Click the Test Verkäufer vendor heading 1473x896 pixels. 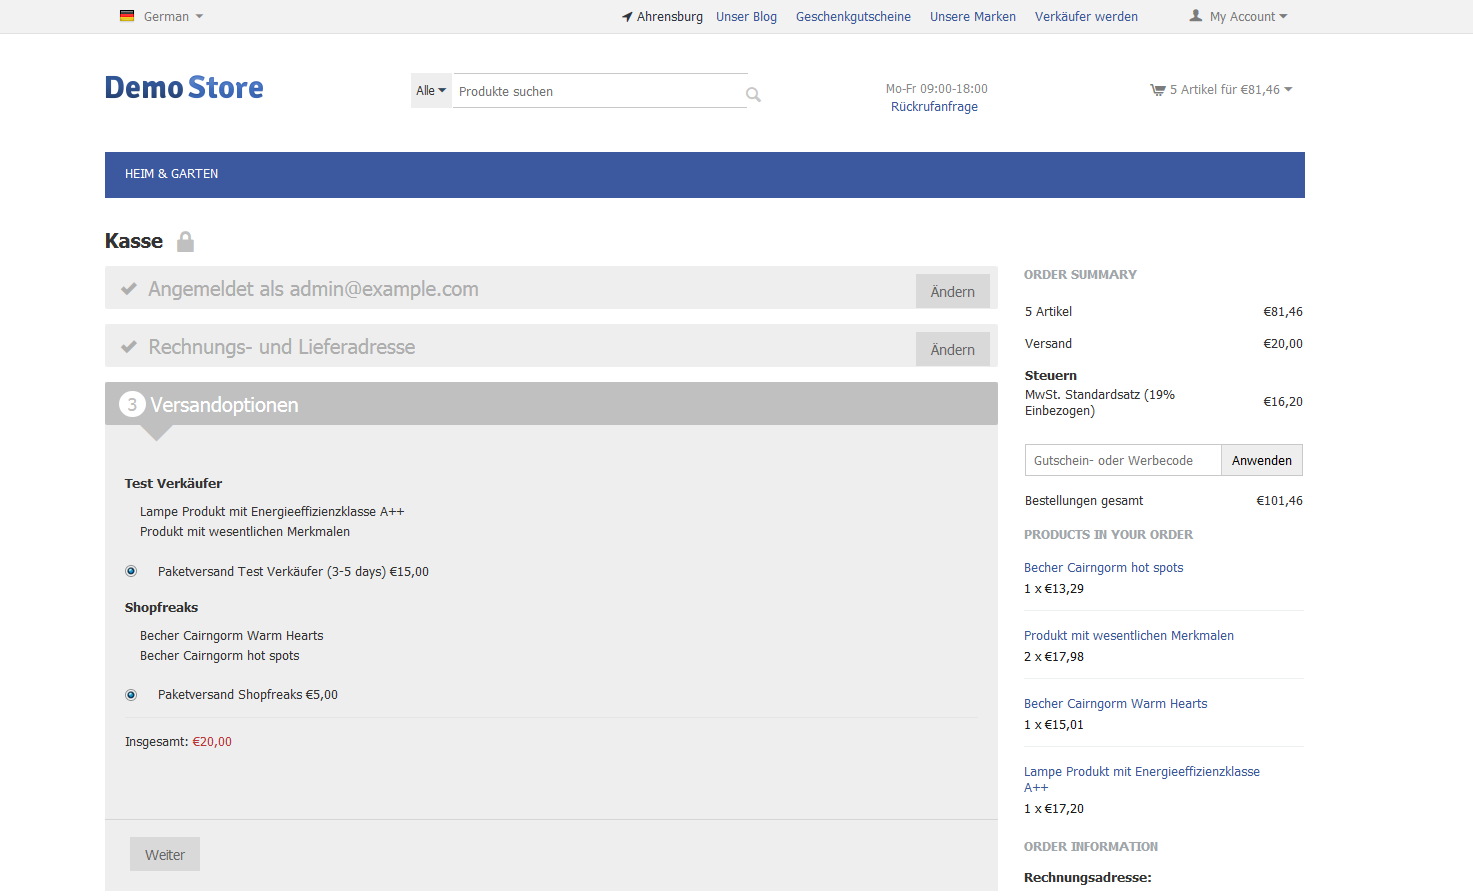173,484
